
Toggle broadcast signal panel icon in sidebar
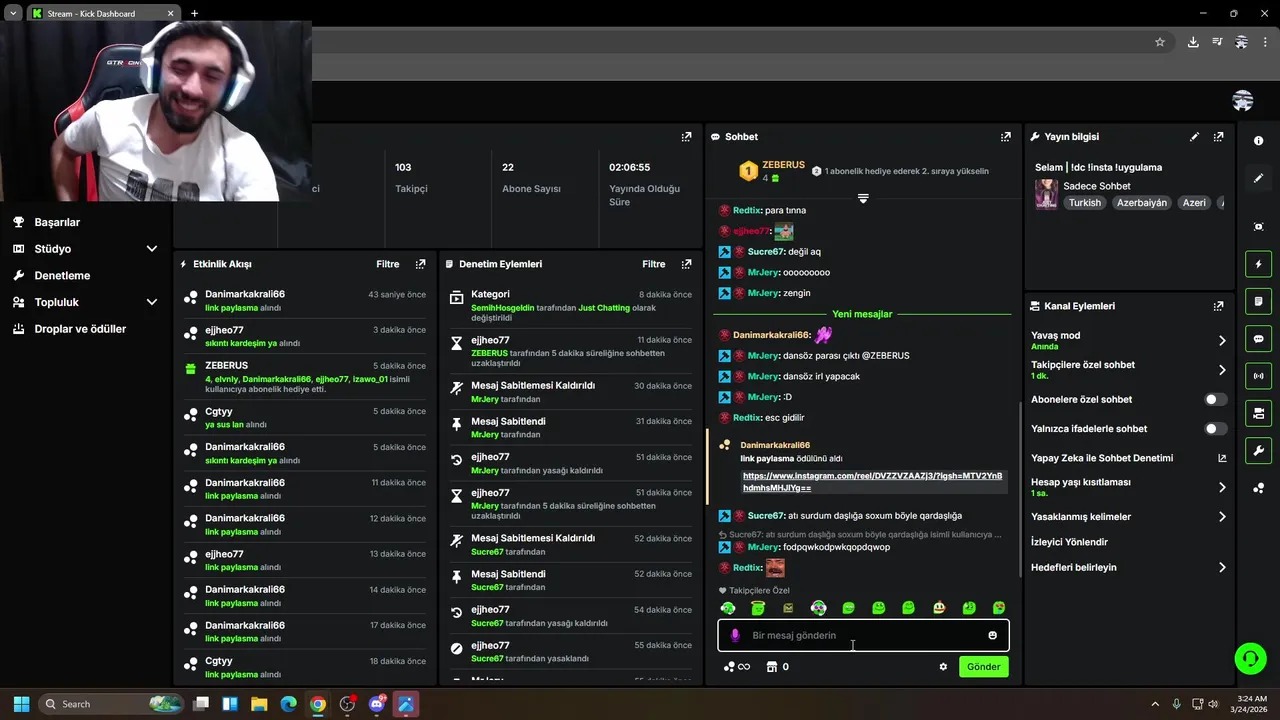[x=1258, y=376]
